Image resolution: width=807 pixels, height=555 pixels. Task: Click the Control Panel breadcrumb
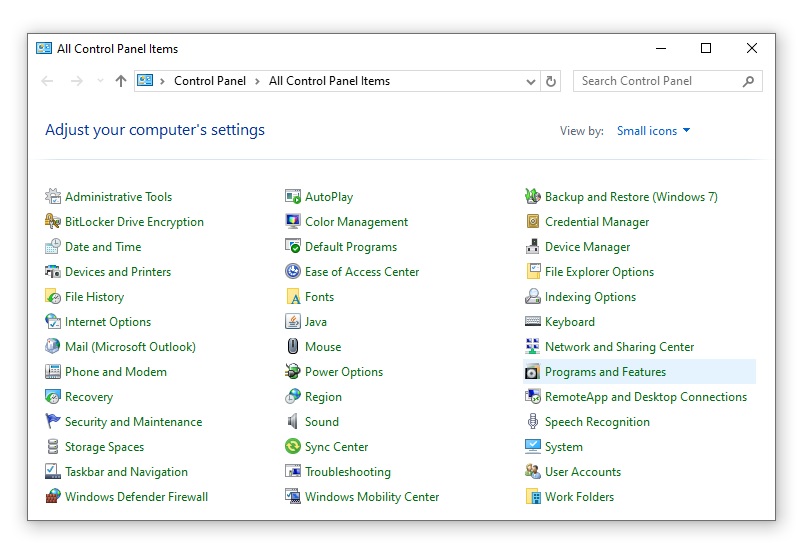tap(210, 81)
